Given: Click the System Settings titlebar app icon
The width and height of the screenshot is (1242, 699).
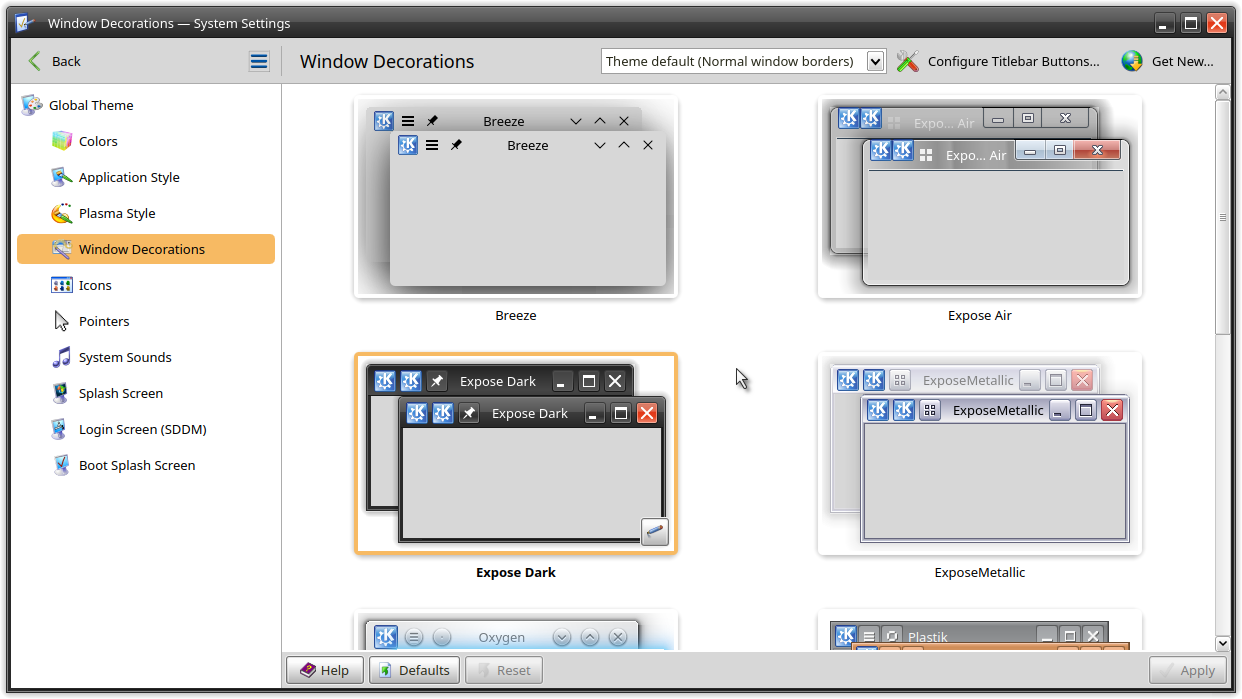Looking at the screenshot, I should [x=26, y=22].
